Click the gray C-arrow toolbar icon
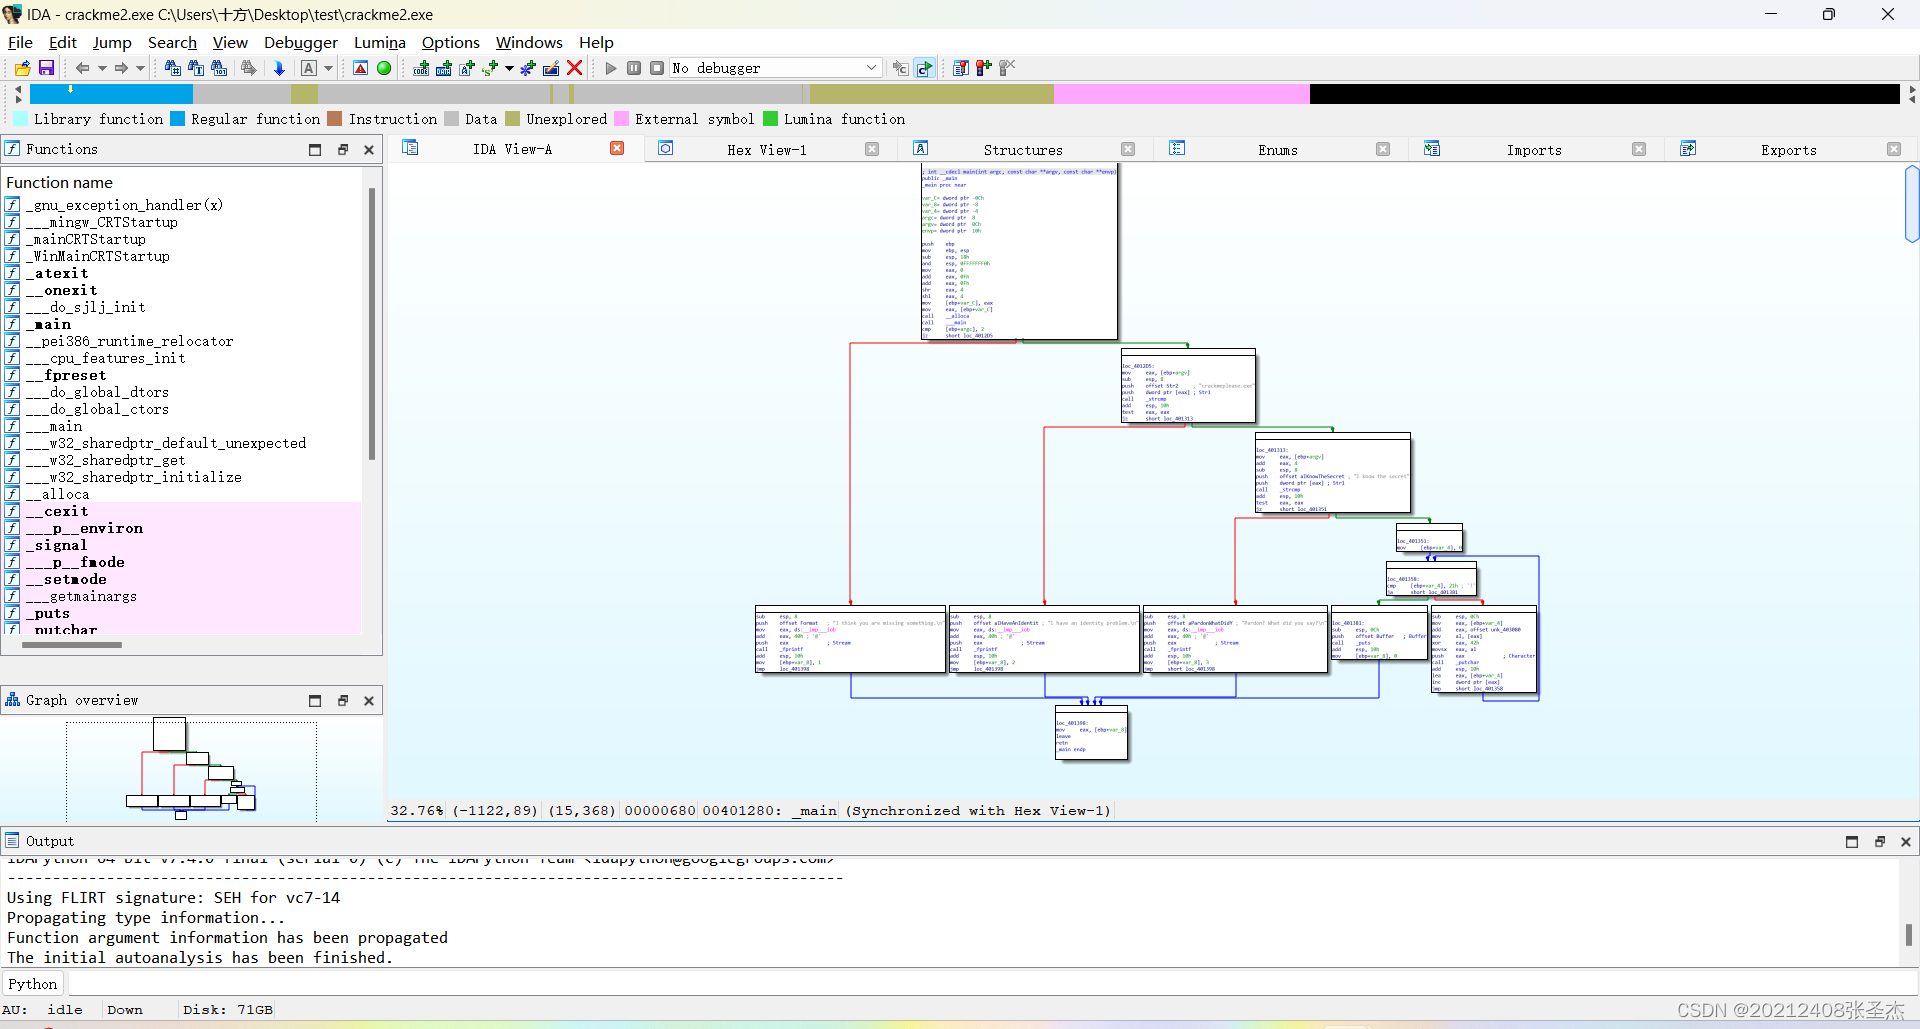This screenshot has height=1029, width=1920. [x=901, y=68]
